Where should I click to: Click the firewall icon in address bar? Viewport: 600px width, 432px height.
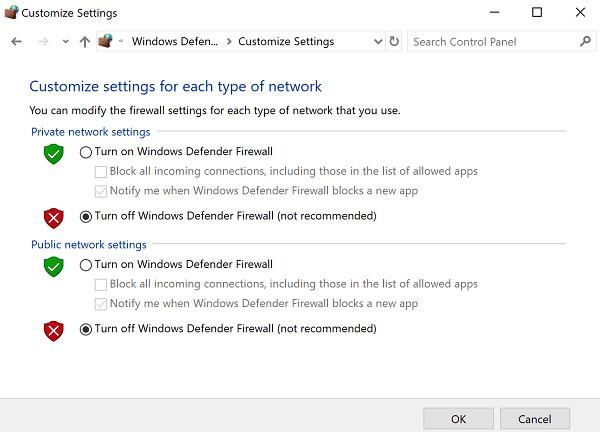pyautogui.click(x=106, y=41)
